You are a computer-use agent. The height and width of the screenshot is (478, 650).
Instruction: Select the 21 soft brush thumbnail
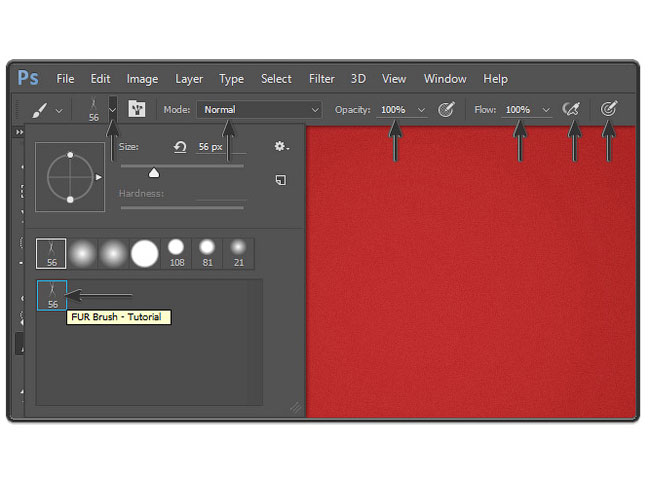pos(238,253)
